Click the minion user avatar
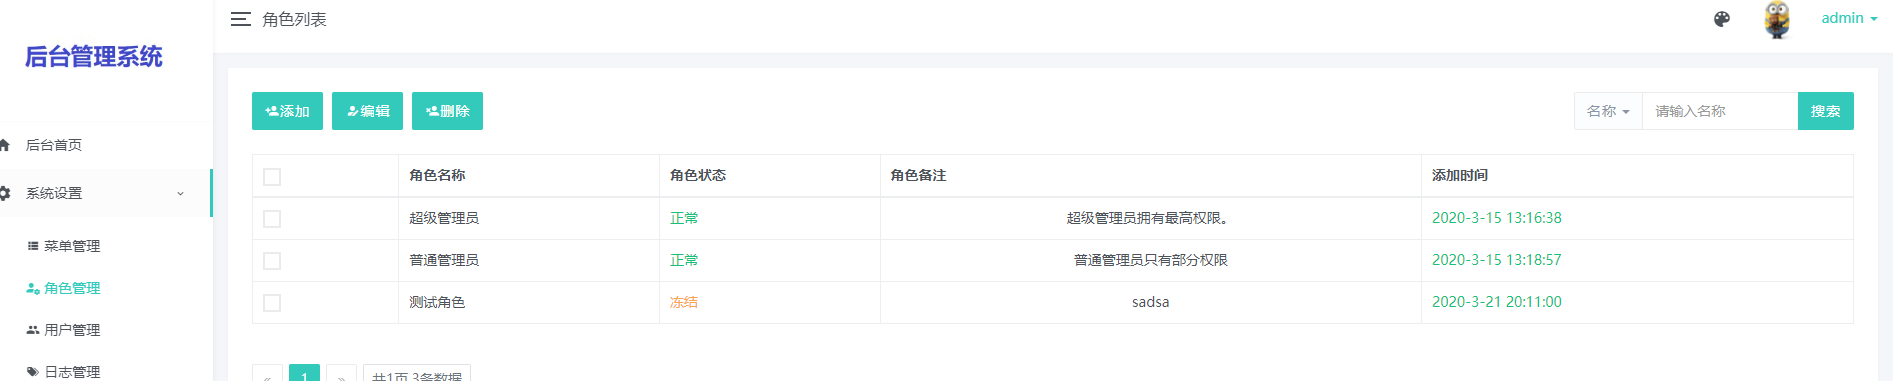 (x=1777, y=19)
